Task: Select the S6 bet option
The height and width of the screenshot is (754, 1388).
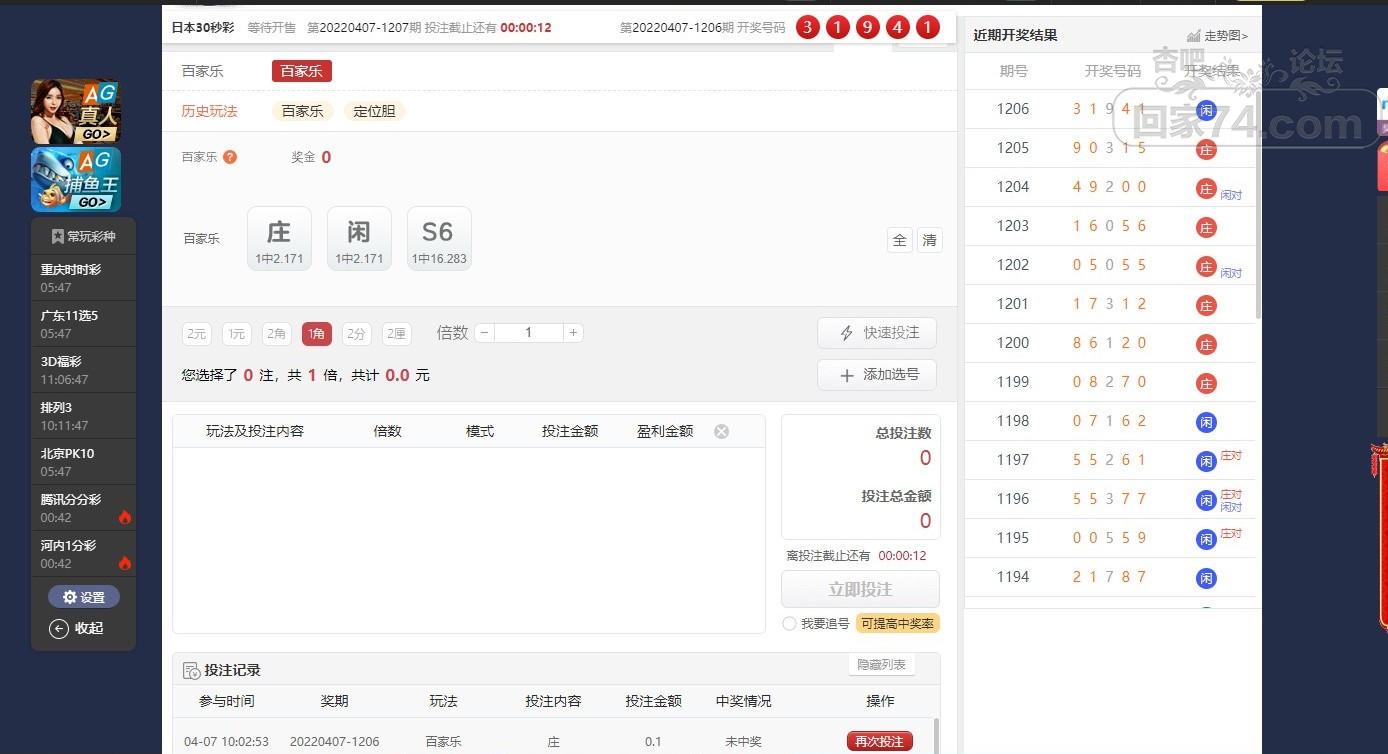Action: click(439, 239)
